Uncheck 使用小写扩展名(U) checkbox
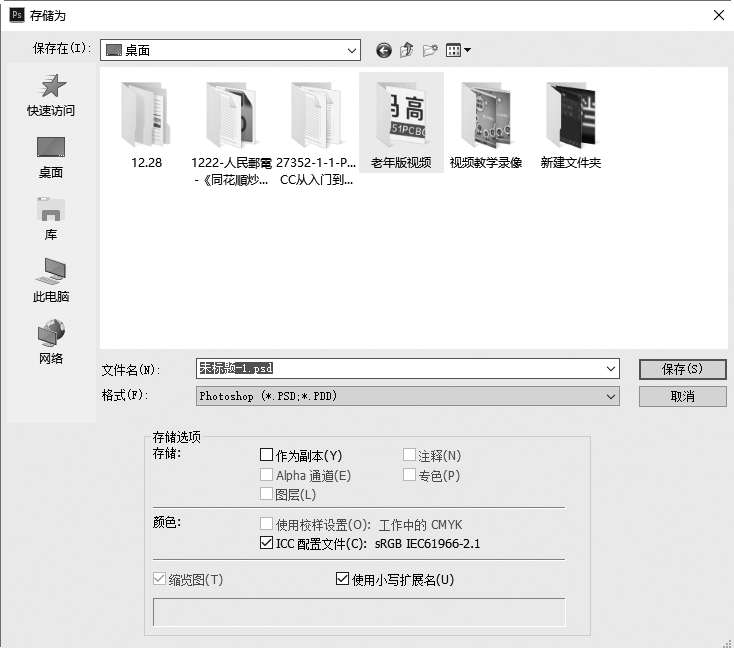 click(x=342, y=579)
